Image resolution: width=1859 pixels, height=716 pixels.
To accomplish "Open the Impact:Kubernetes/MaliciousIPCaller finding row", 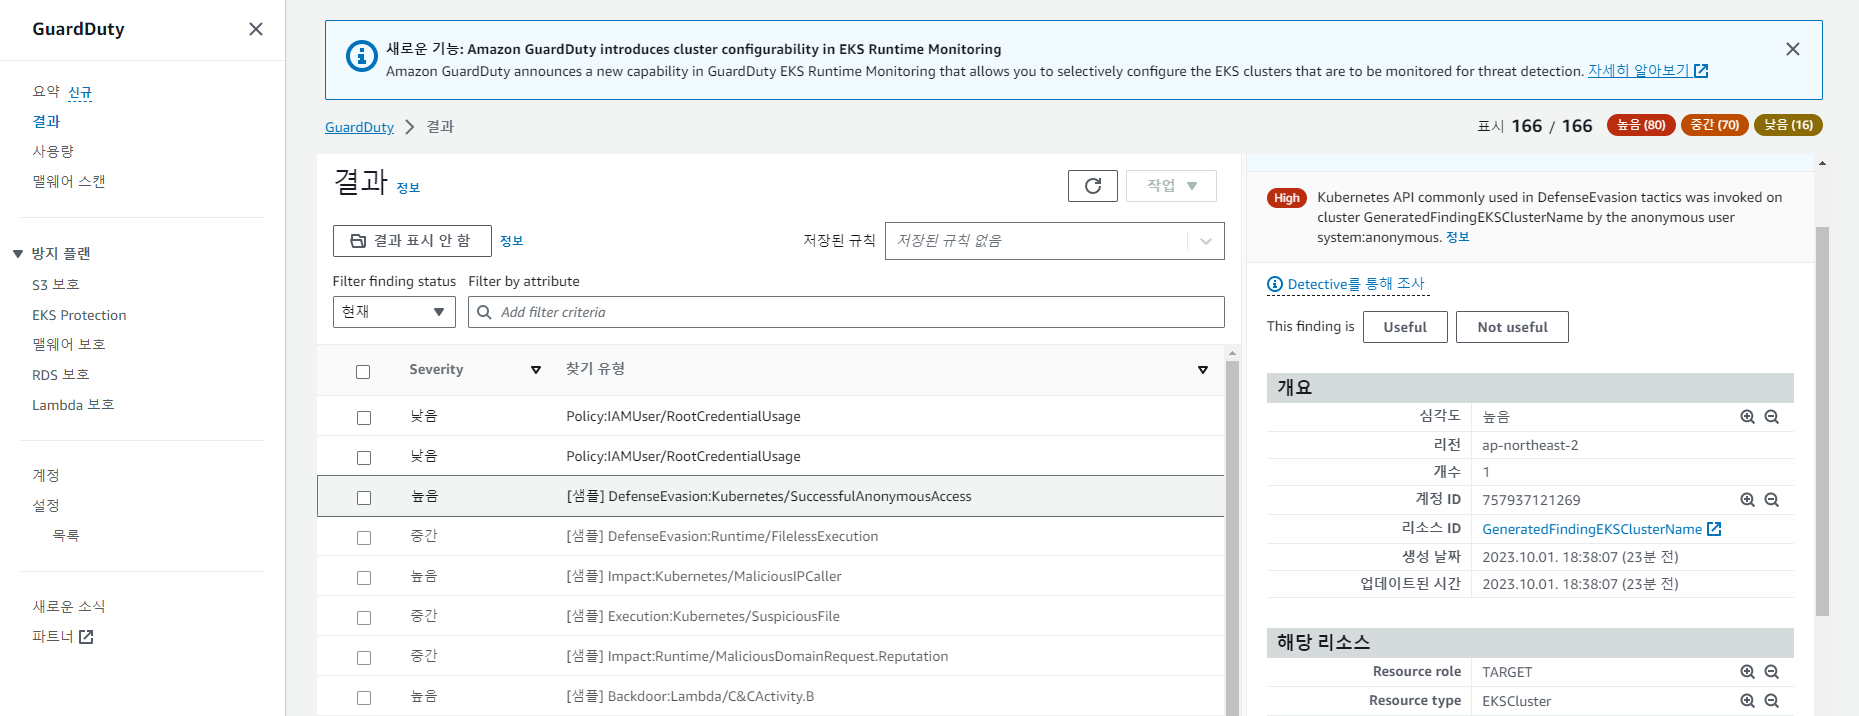I will pos(770,576).
